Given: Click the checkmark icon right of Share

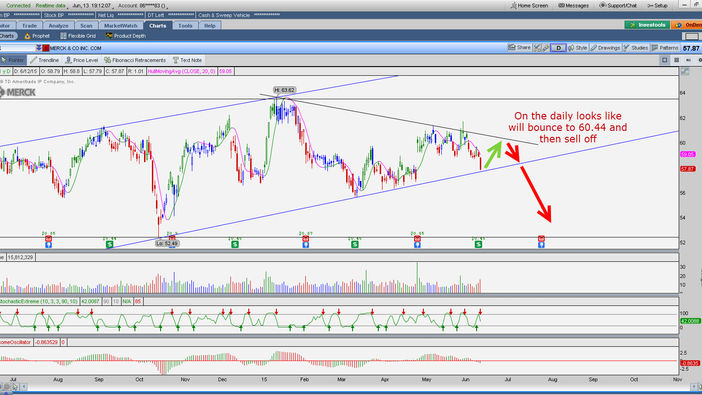Looking at the screenshot, I should tap(537, 47).
